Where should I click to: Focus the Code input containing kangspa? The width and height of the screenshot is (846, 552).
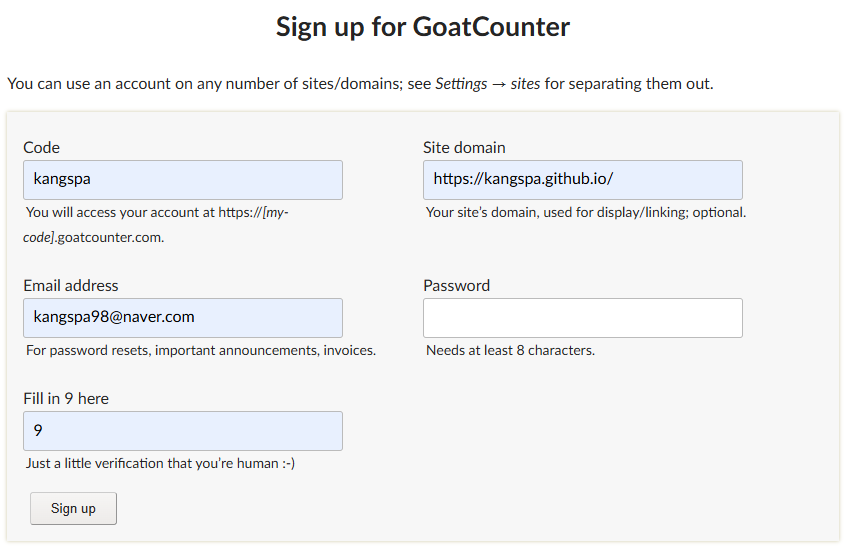[x=183, y=180]
